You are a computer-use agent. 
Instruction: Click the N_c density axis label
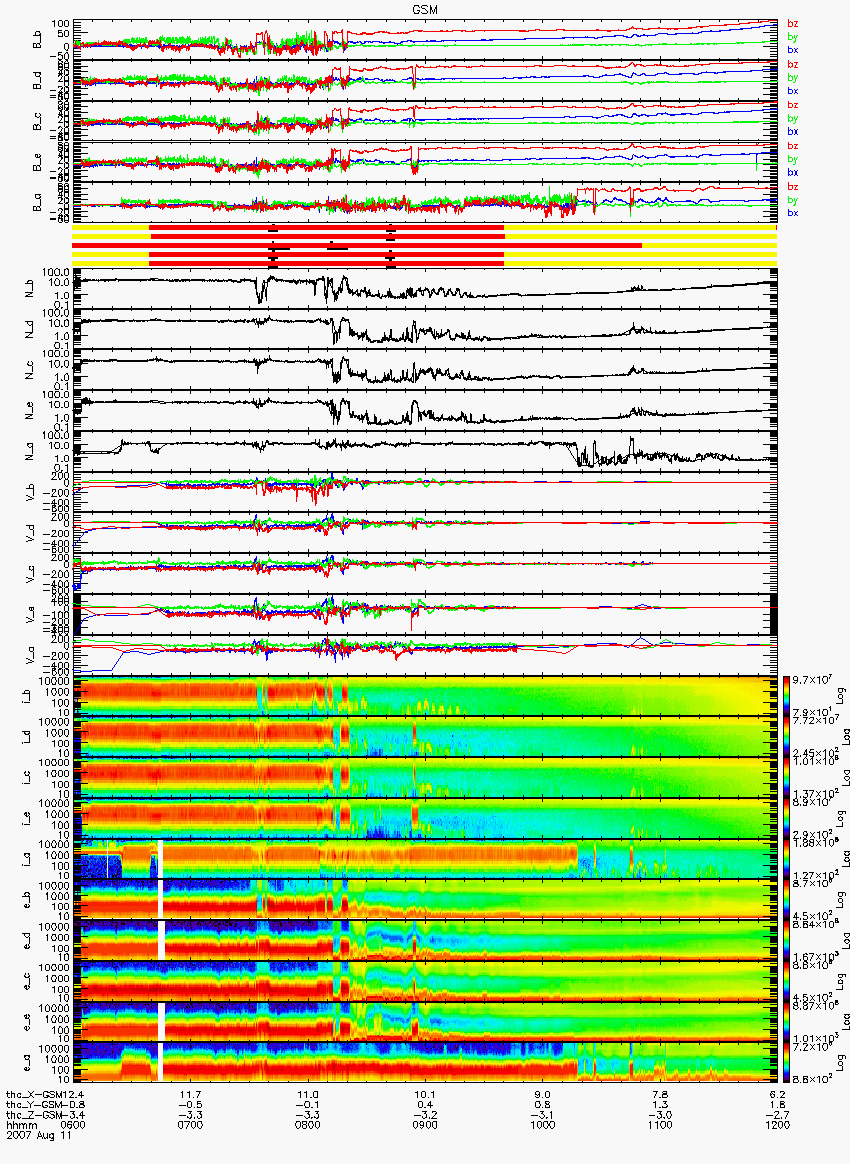click(30, 370)
